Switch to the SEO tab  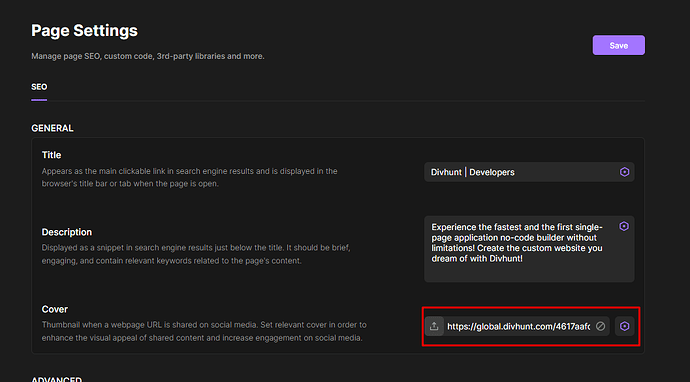click(39, 87)
